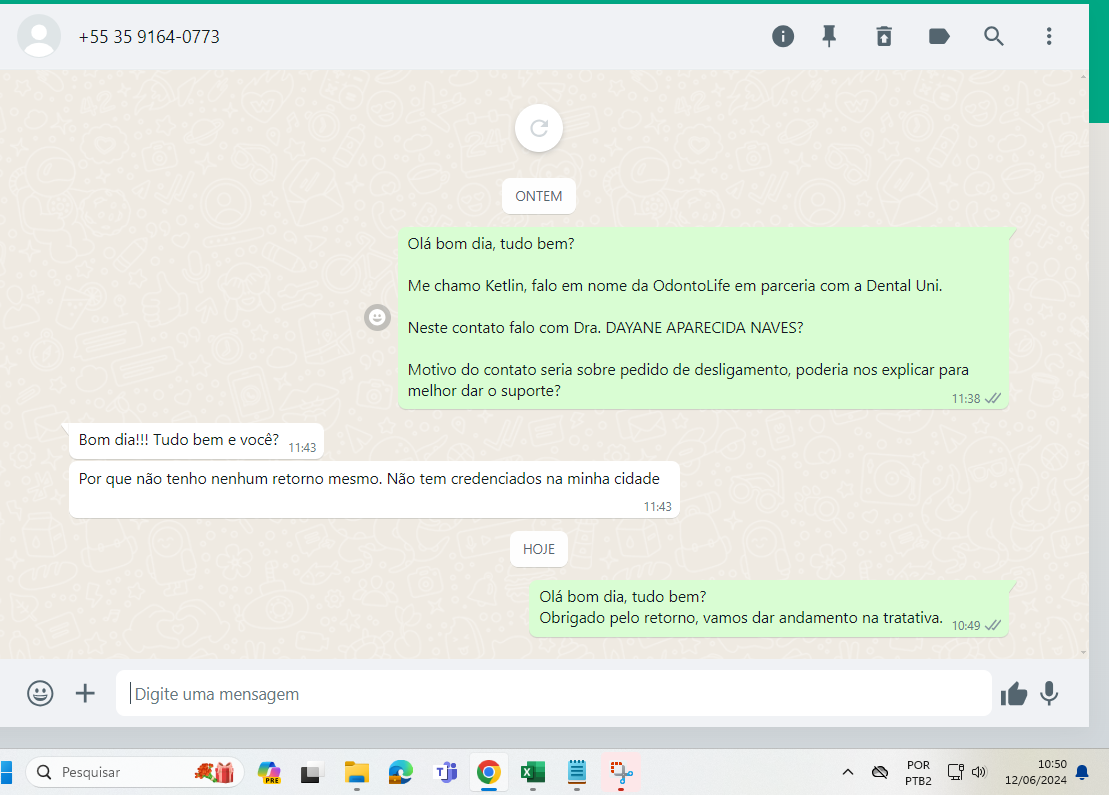Click the taskbar Pesquisar search box
This screenshot has height=795, width=1109.
(x=135, y=772)
